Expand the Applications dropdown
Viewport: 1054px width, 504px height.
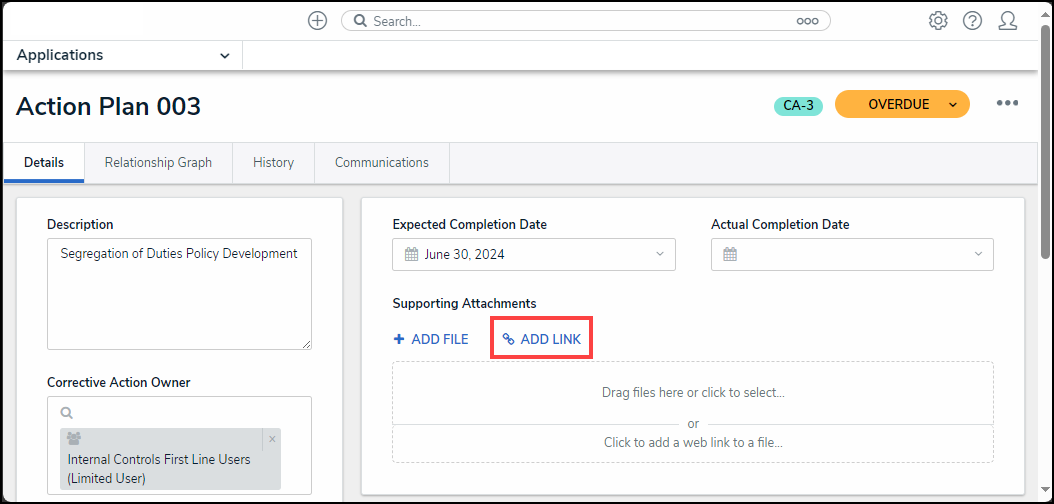tap(224, 56)
